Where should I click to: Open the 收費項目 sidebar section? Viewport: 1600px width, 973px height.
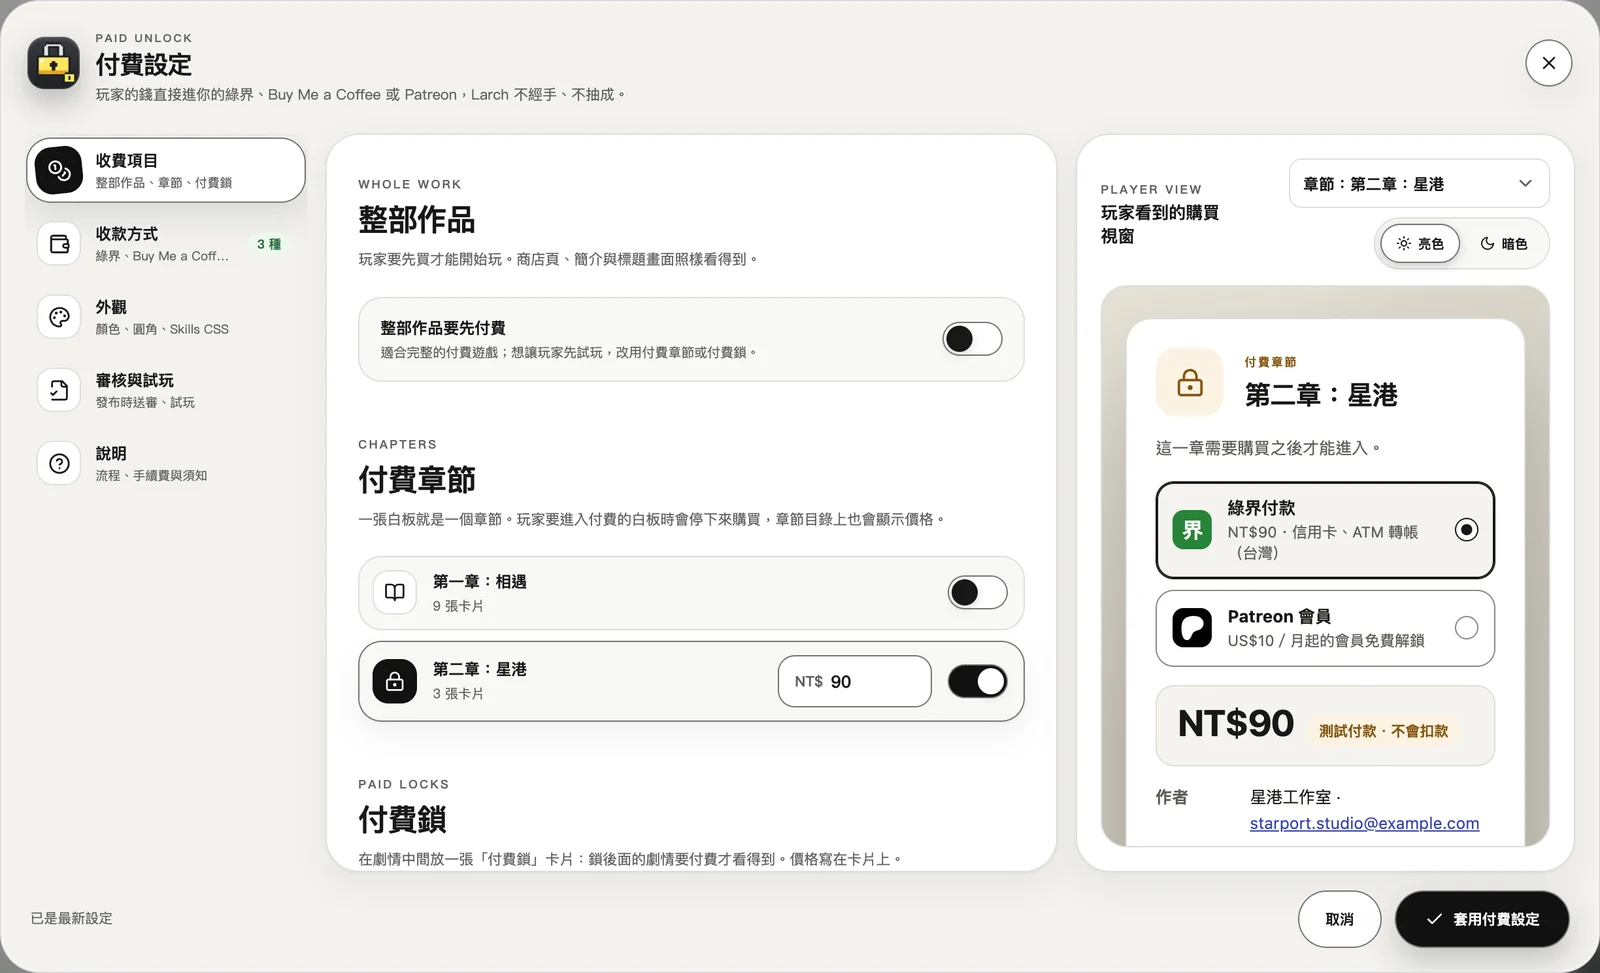pyautogui.click(x=166, y=170)
